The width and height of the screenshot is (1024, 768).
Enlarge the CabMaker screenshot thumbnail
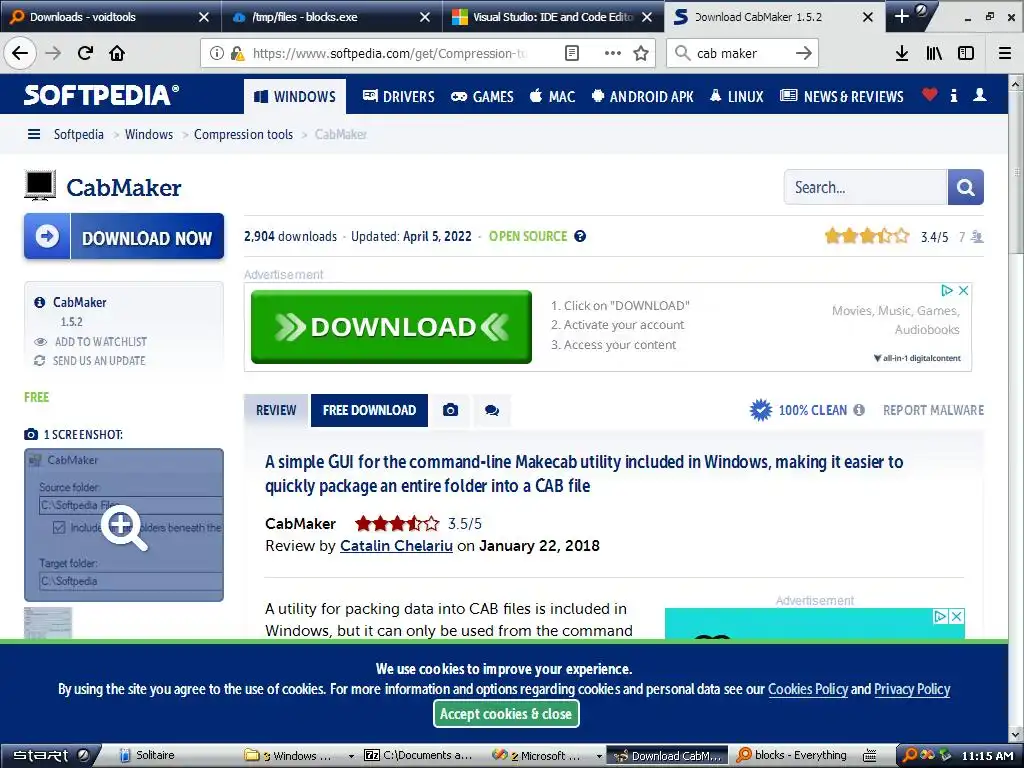click(x=124, y=524)
